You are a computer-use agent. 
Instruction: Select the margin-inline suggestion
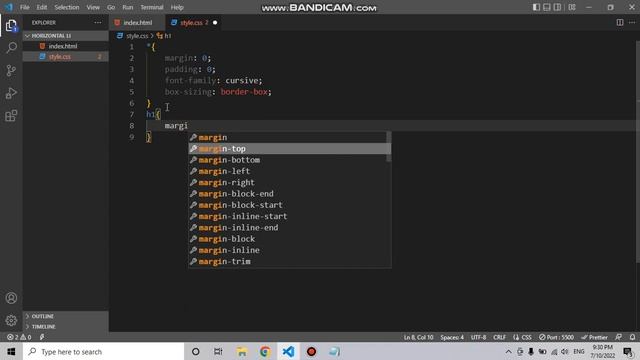[287, 250]
